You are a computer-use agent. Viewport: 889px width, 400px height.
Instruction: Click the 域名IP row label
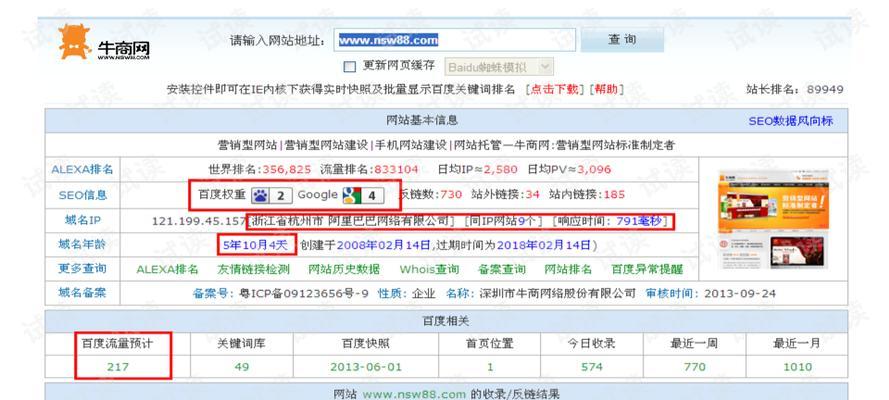[x=82, y=220]
